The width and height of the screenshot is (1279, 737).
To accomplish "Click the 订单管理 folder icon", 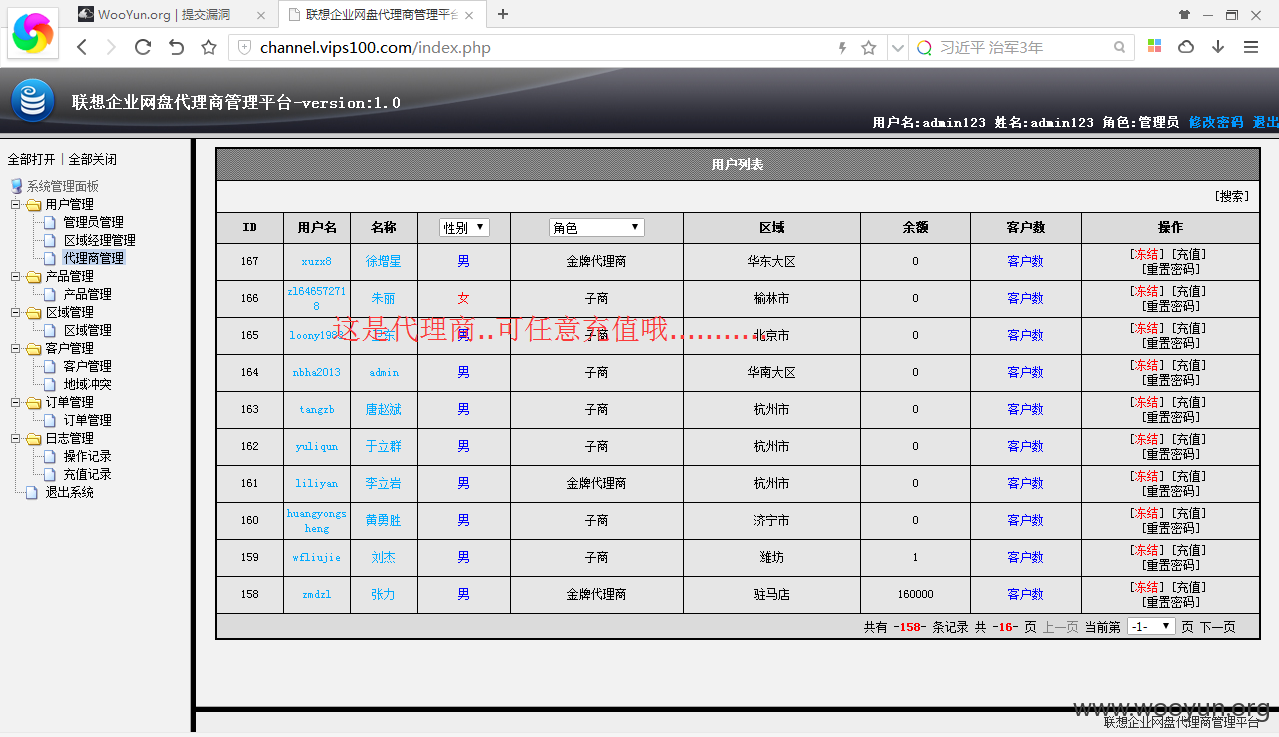I will [x=34, y=402].
